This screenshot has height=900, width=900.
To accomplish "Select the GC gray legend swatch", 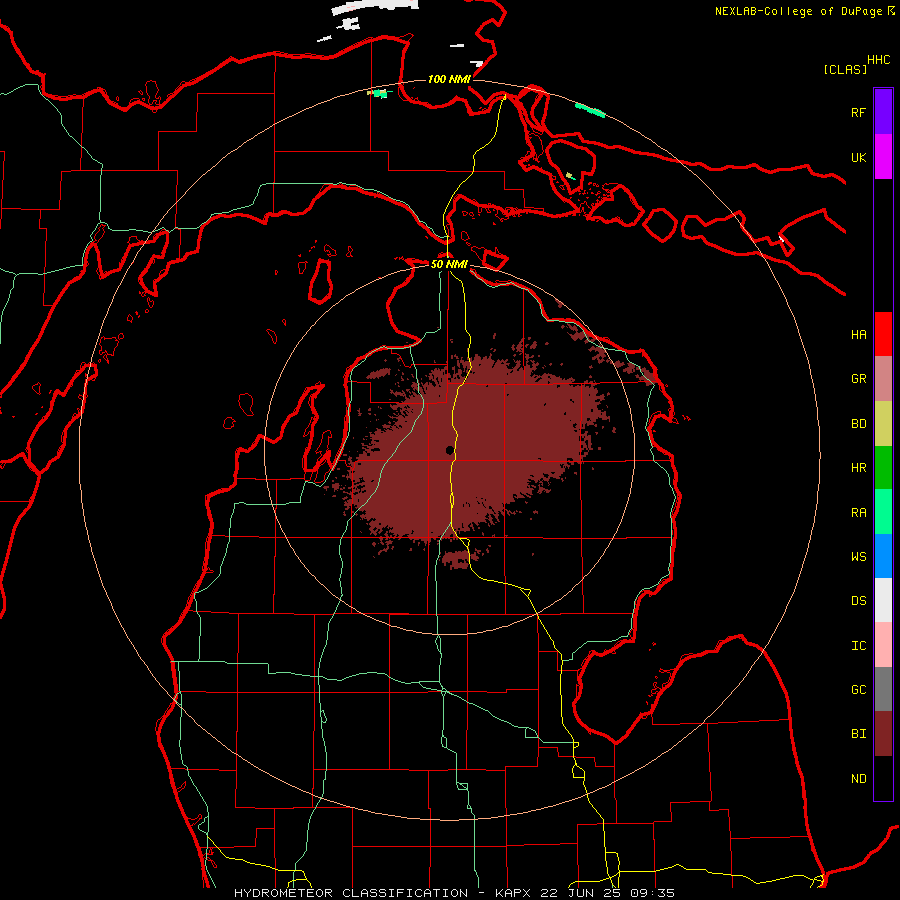I will coord(883,689).
